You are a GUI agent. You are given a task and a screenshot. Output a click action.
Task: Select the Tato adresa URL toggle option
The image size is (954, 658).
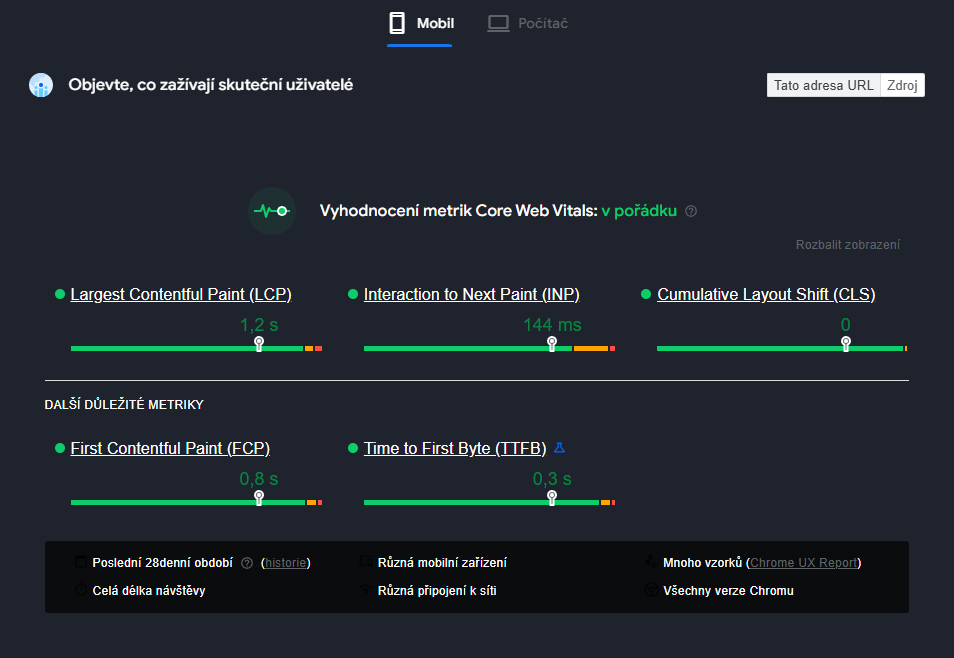click(x=823, y=85)
